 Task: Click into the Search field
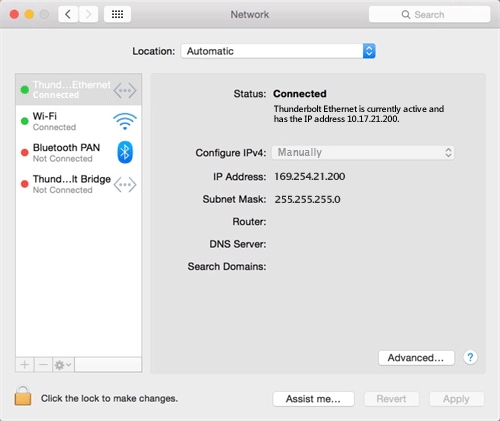(x=429, y=14)
